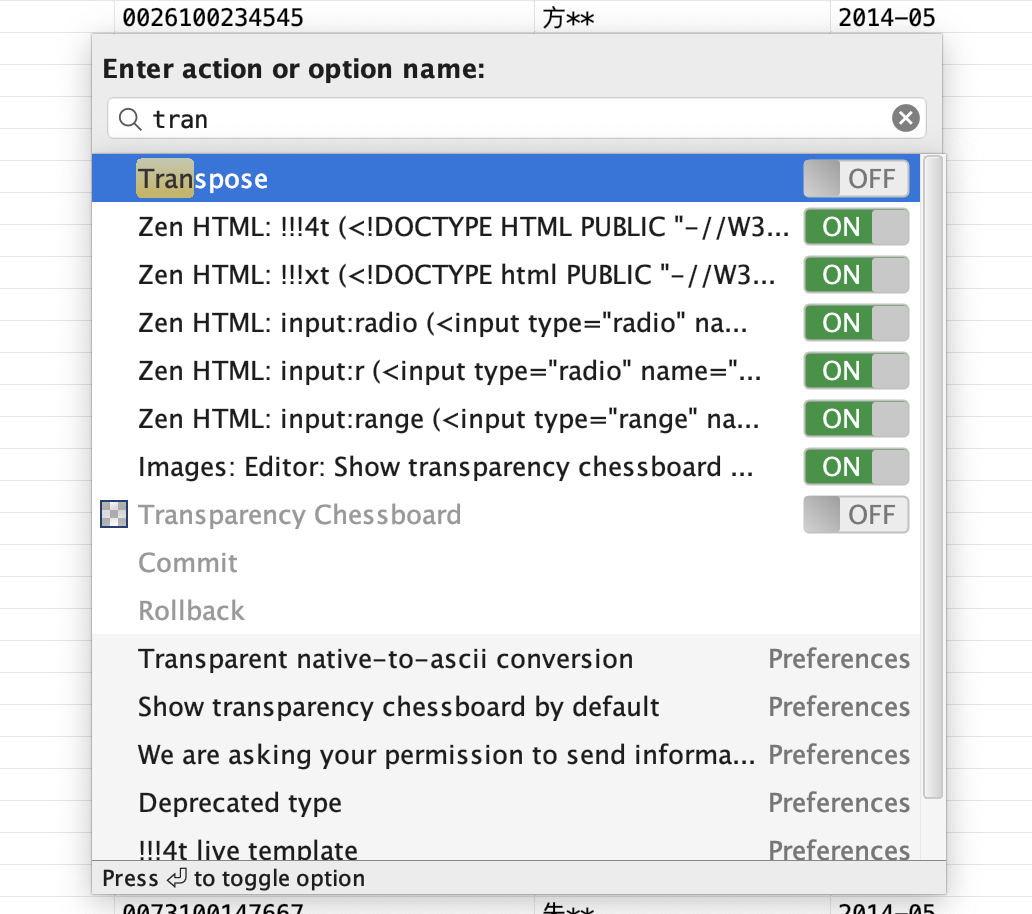Clear the search field text

905,119
